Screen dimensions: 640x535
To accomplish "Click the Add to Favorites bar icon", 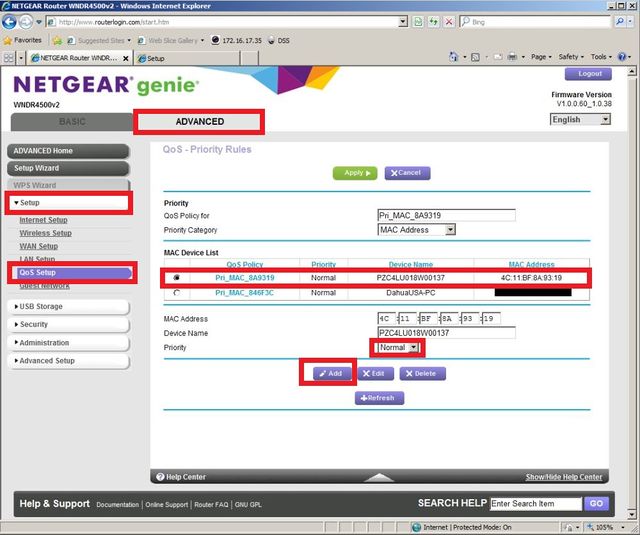I will 57,40.
